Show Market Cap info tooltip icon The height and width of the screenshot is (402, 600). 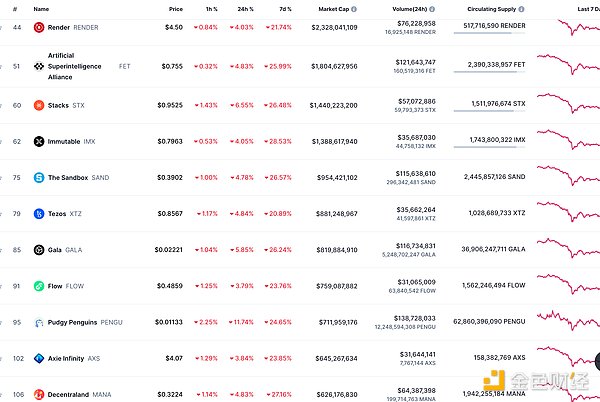tap(354, 9)
